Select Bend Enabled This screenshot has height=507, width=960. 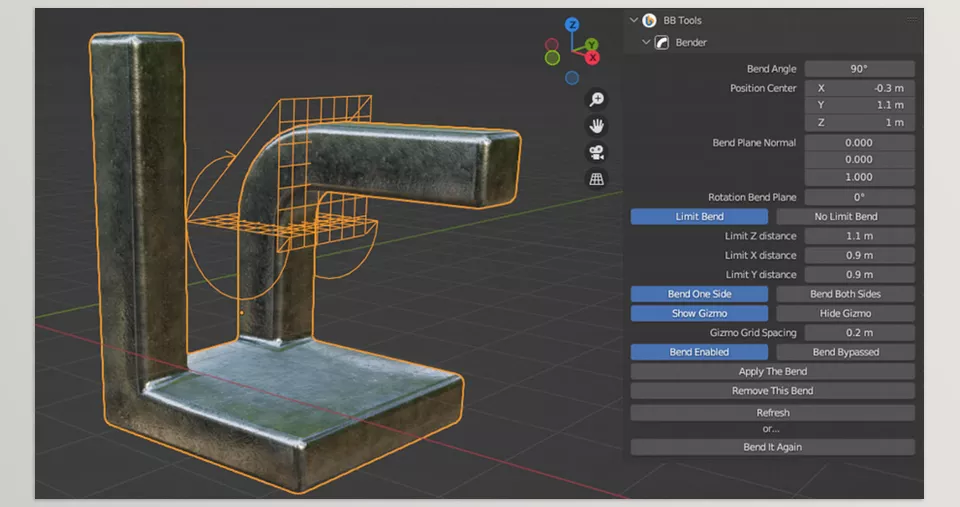coord(699,352)
